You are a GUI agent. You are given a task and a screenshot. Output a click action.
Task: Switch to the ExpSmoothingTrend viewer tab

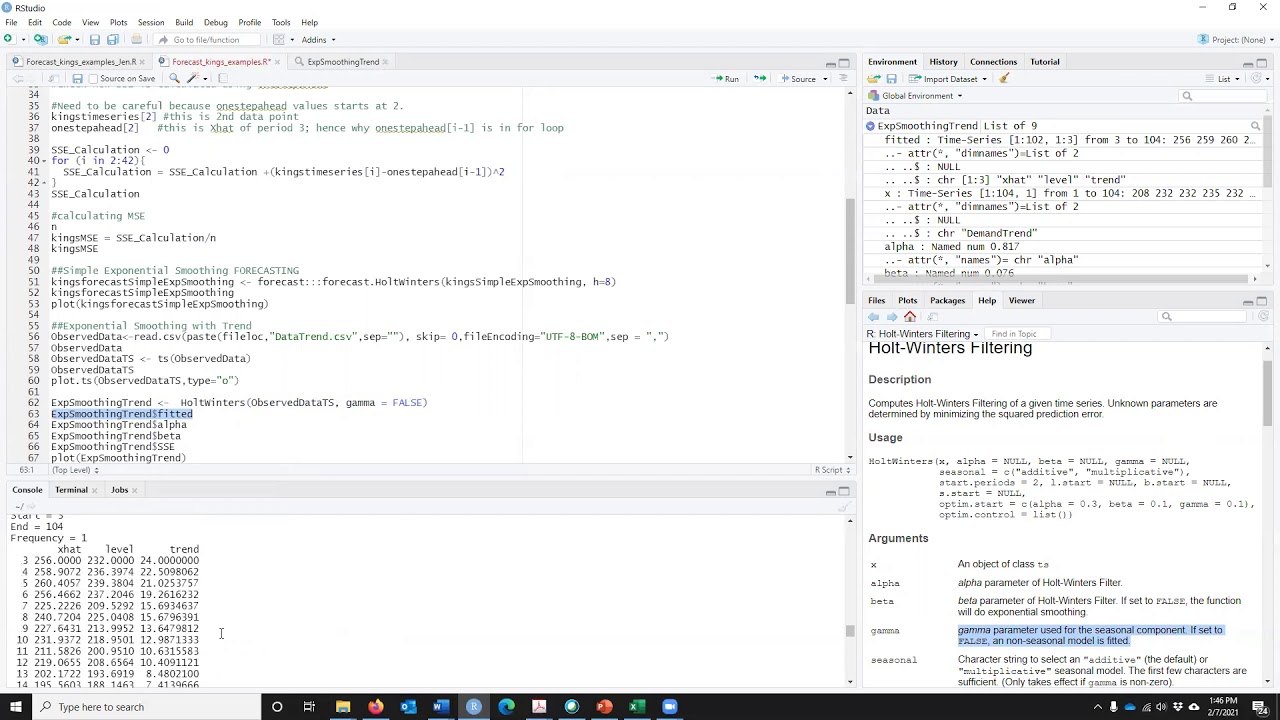coord(343,62)
